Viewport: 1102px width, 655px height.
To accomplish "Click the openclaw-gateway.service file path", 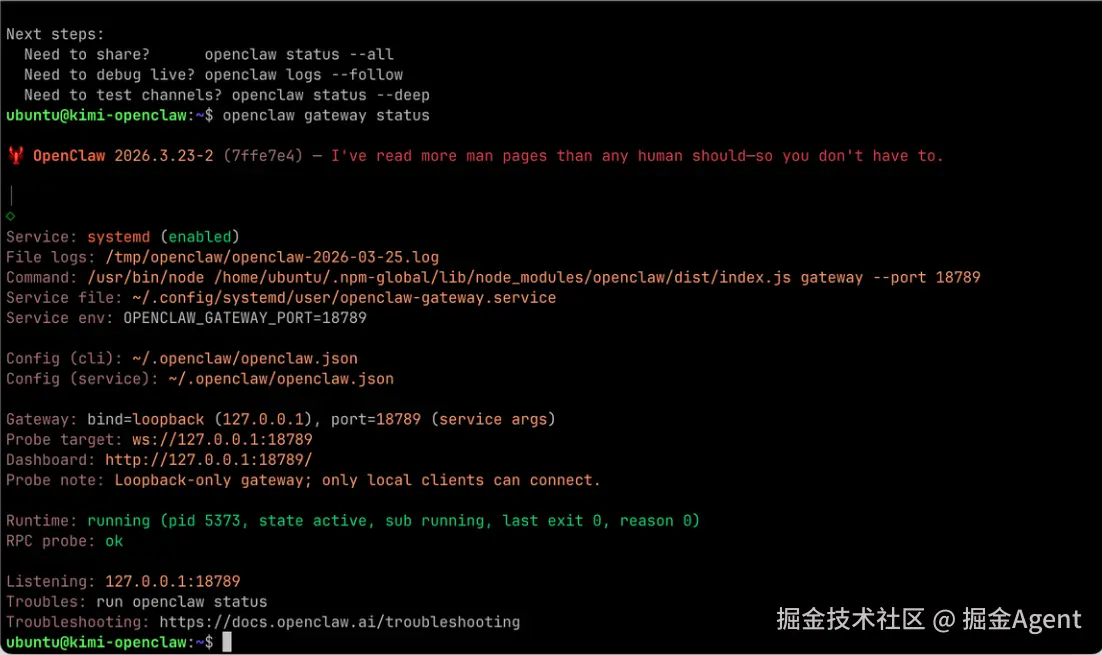I will coord(343,298).
